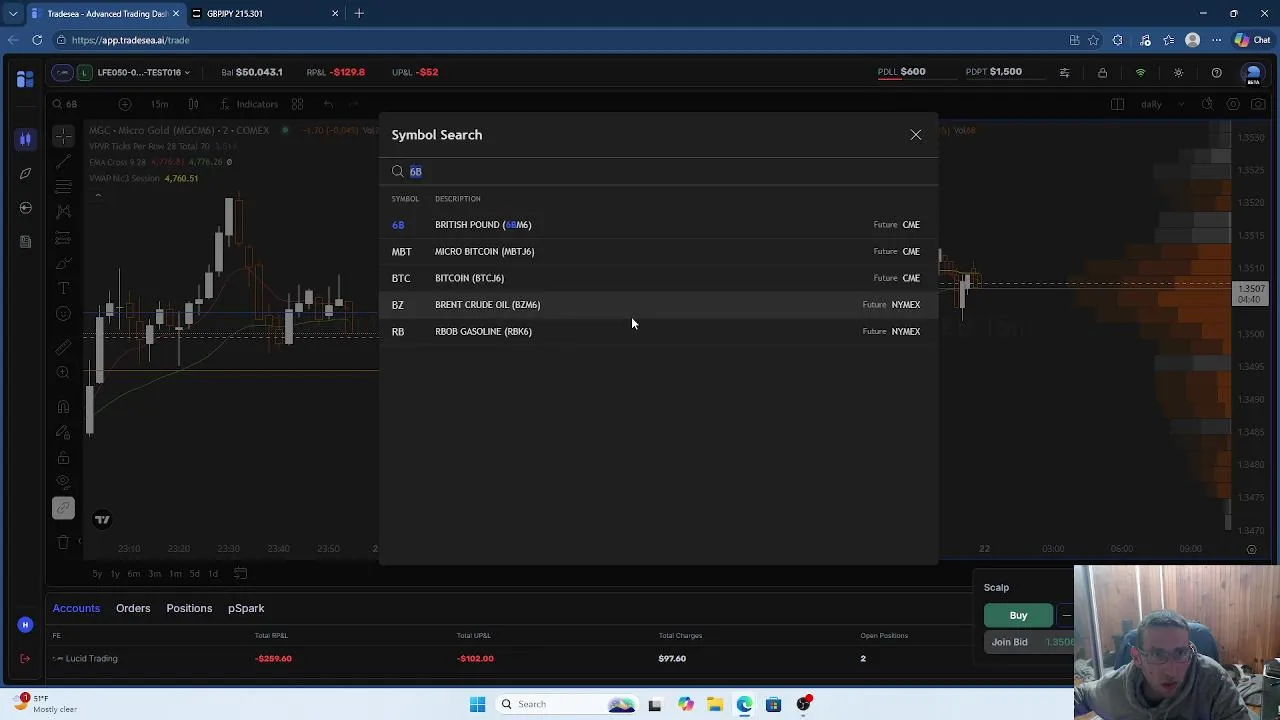
Task: Open go-to-date calendar icon
Action: pos(240,573)
